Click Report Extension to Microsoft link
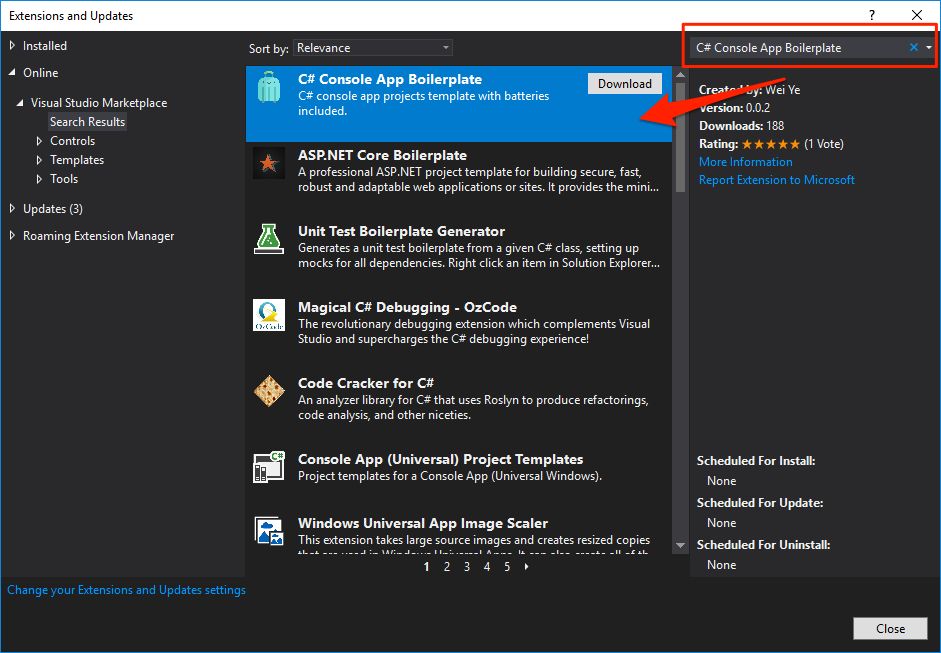941x653 pixels. point(776,180)
